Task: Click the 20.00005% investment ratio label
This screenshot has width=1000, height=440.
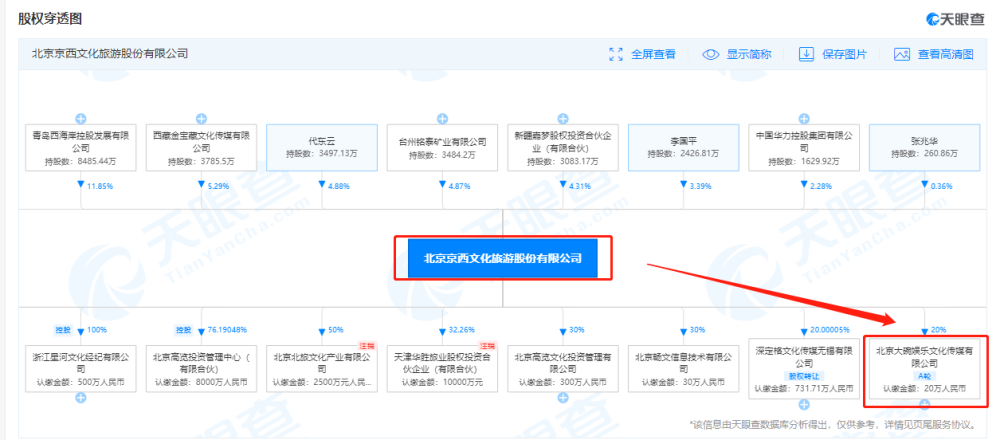Action: pos(828,330)
